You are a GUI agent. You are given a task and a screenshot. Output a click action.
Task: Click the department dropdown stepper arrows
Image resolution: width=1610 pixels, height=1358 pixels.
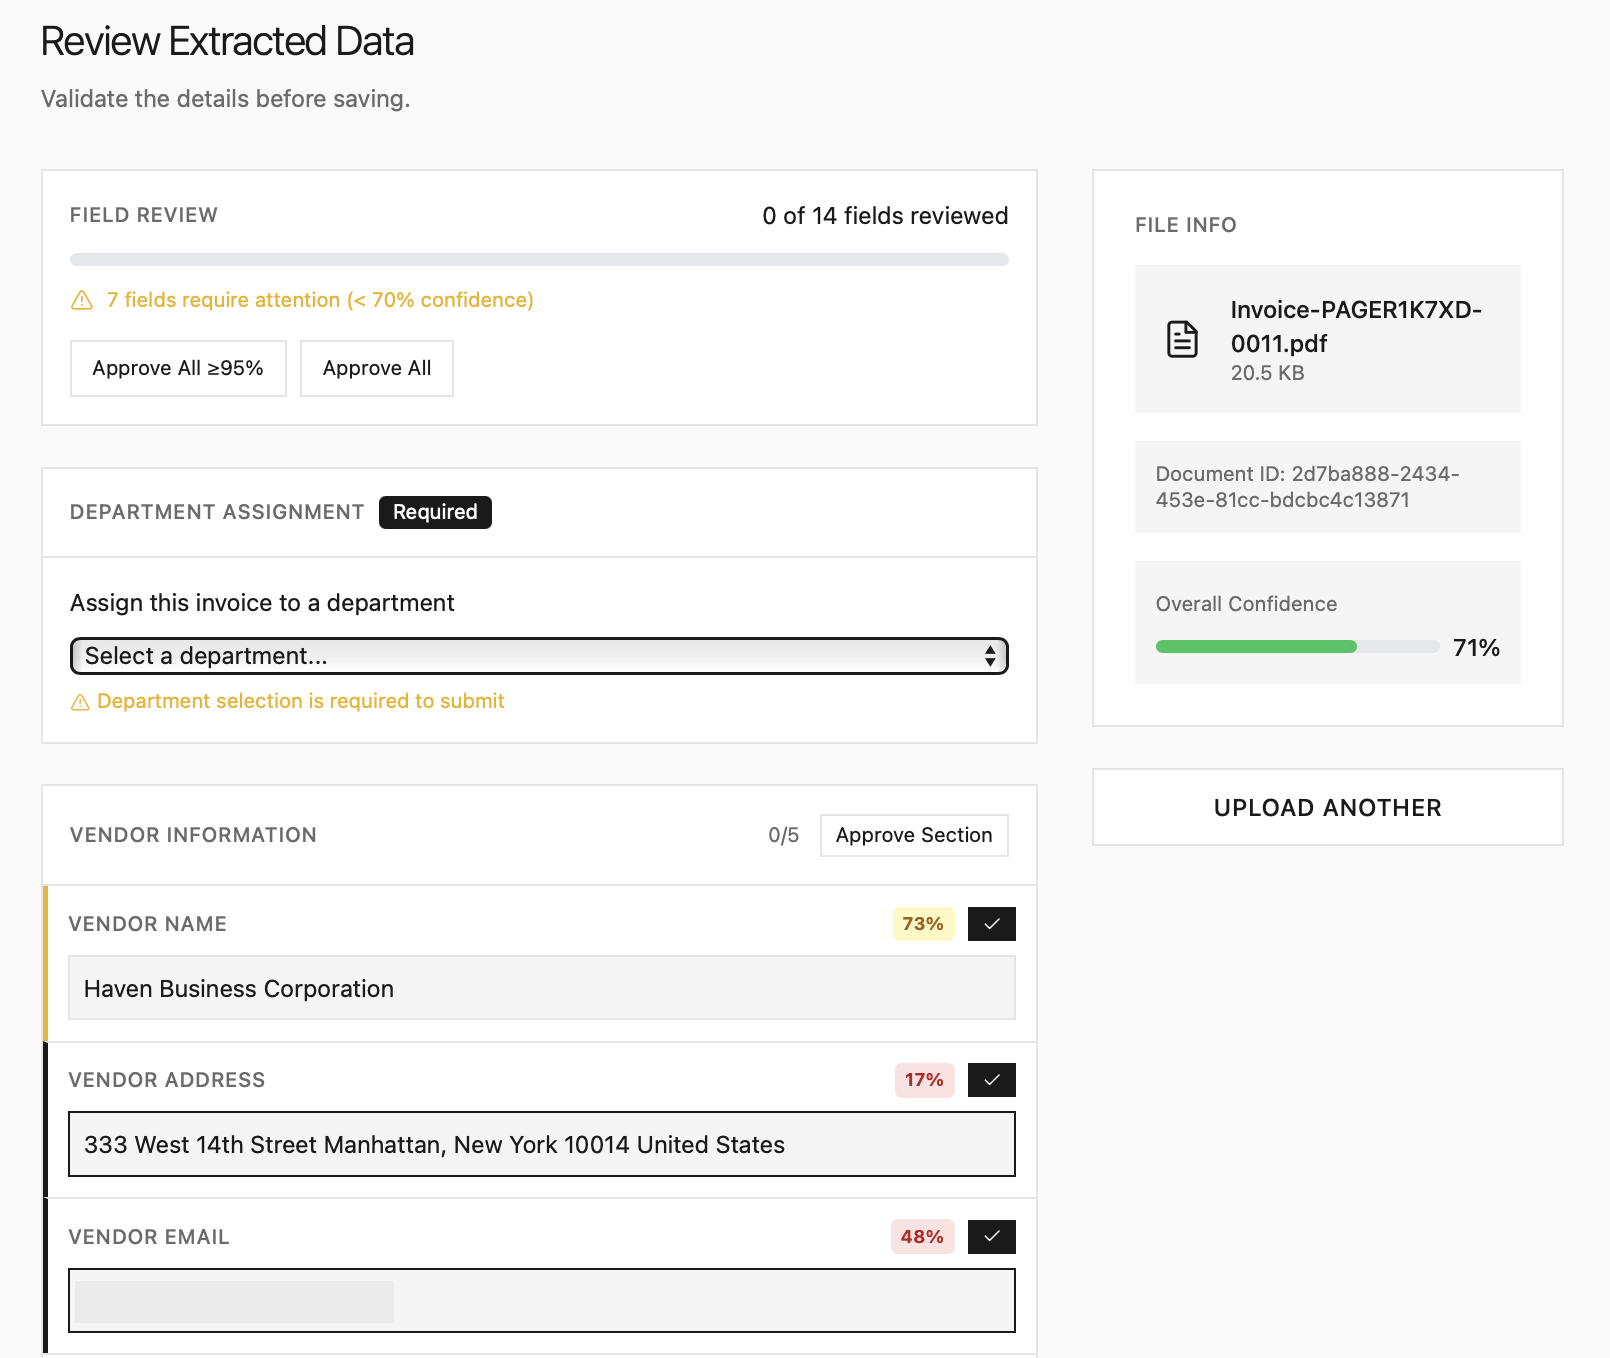(991, 656)
